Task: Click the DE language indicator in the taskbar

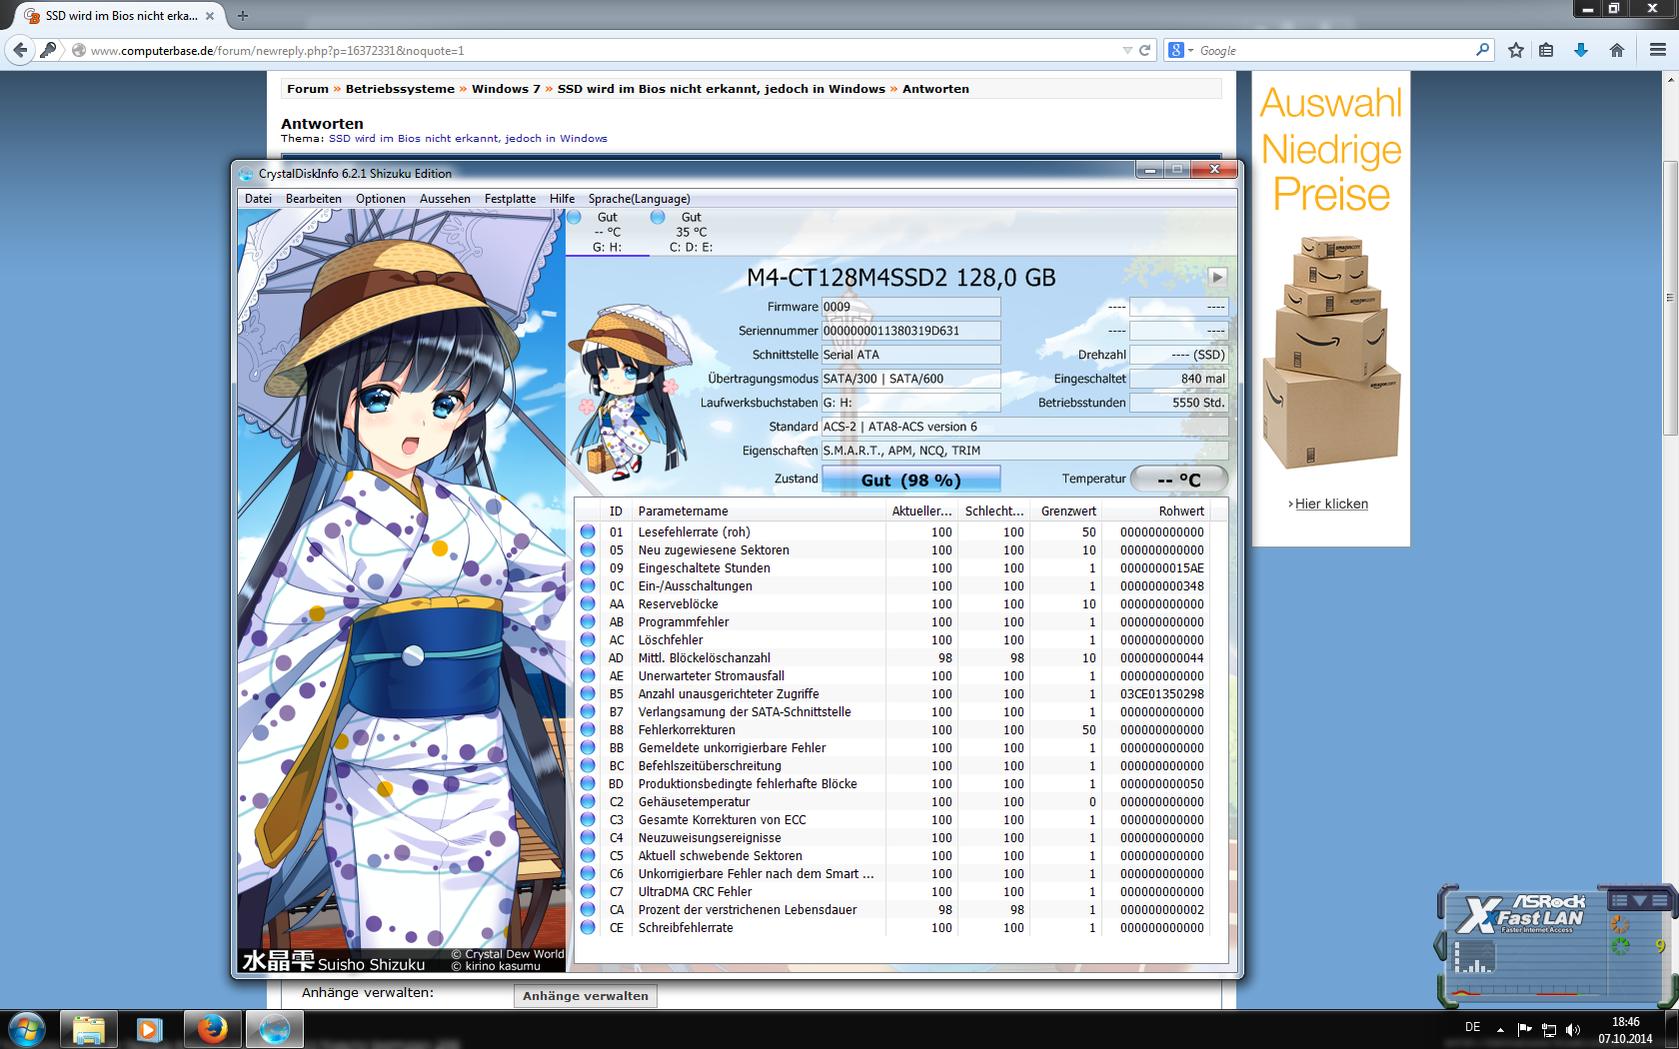Action: coord(1472,1027)
